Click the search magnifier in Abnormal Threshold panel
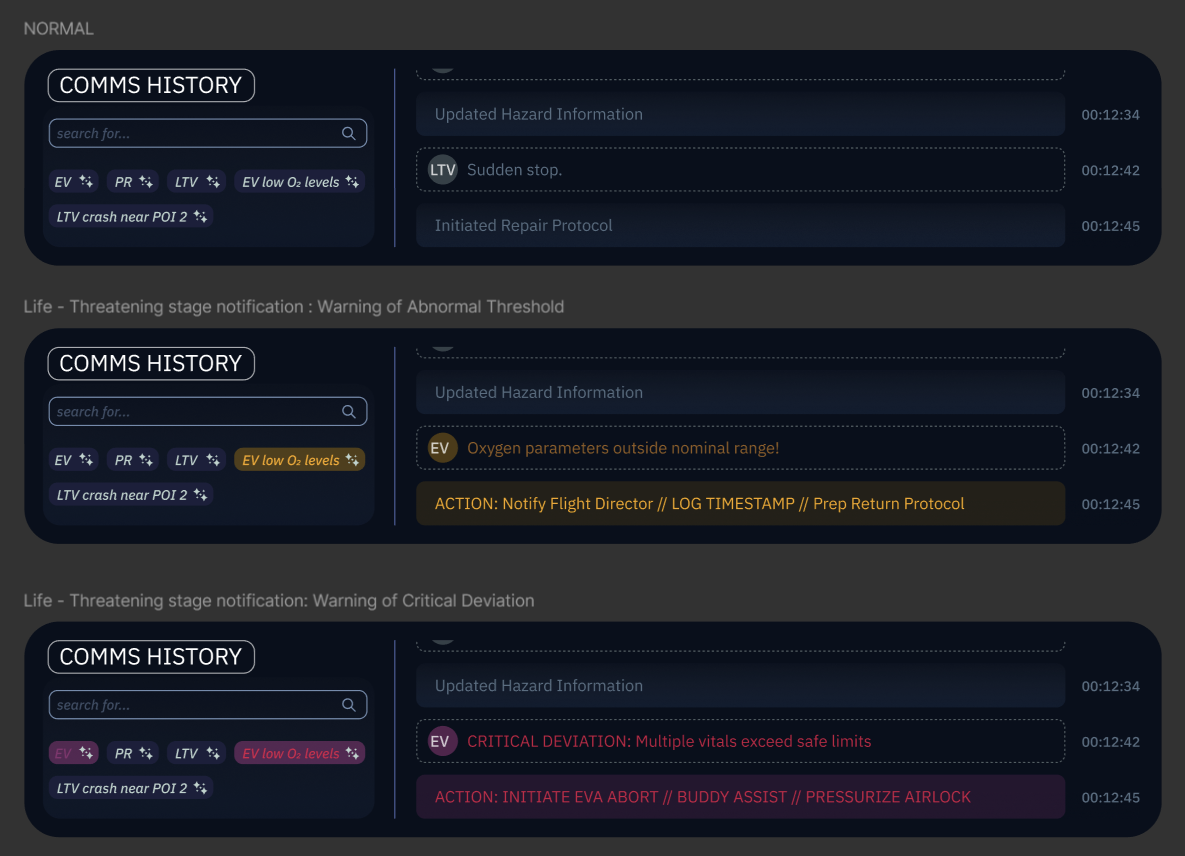The image size is (1185, 856). coord(348,412)
